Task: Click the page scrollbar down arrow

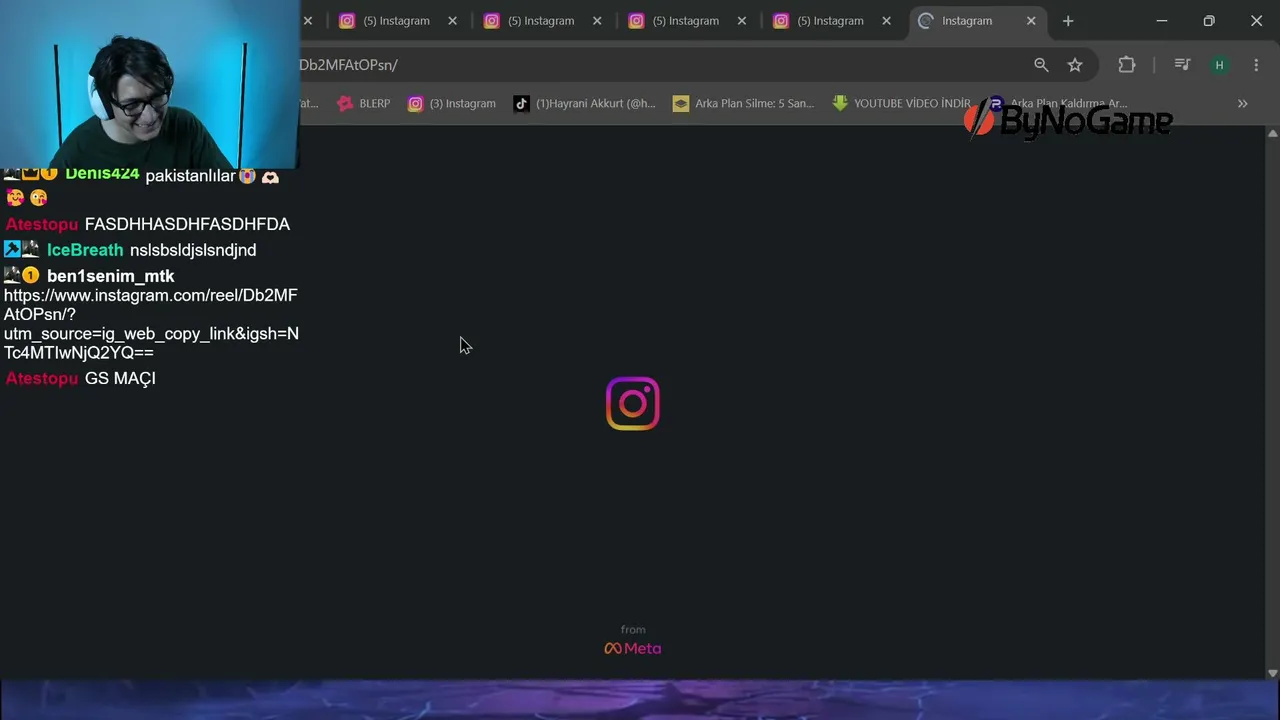Action: pos(1272,673)
